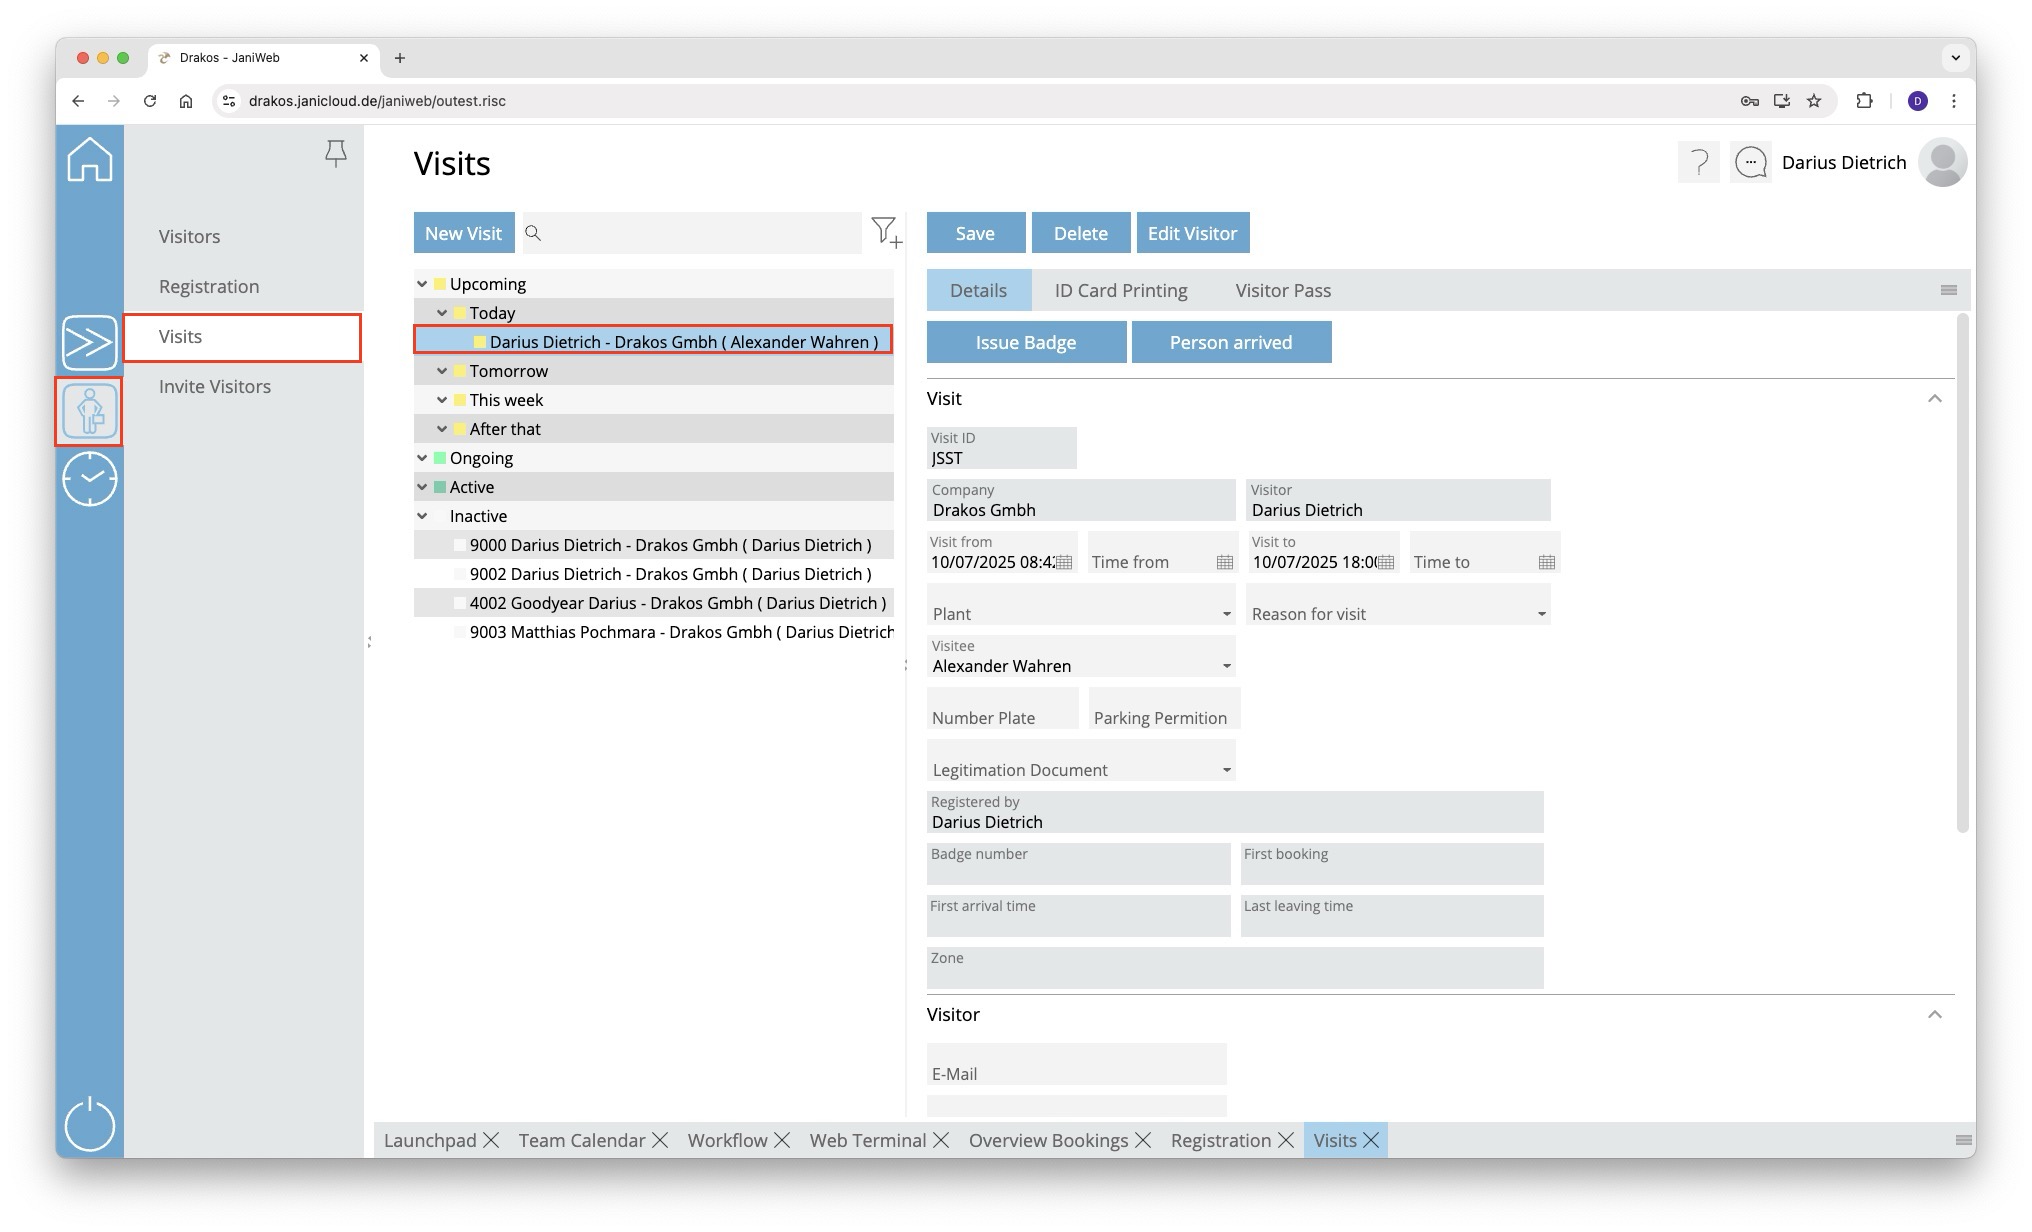Open the double-arrow workflow module icon
This screenshot has width=2032, height=1232.
89,343
